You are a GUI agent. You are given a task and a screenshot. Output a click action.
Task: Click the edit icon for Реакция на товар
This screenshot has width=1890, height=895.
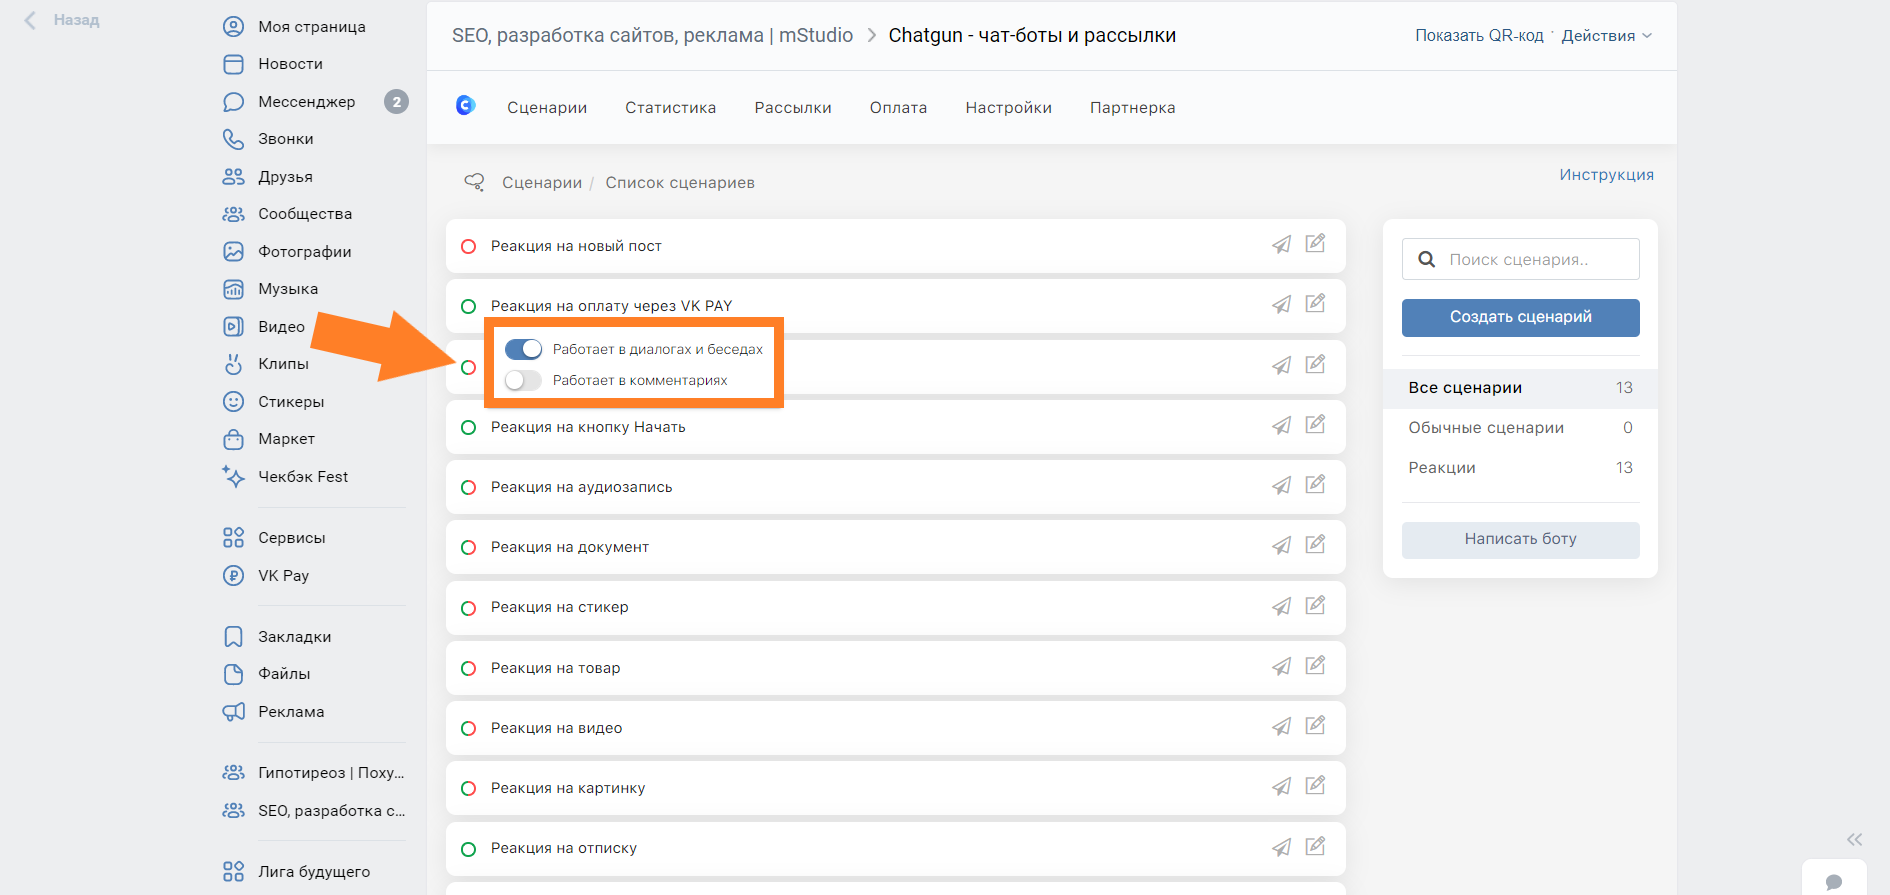[x=1315, y=665]
